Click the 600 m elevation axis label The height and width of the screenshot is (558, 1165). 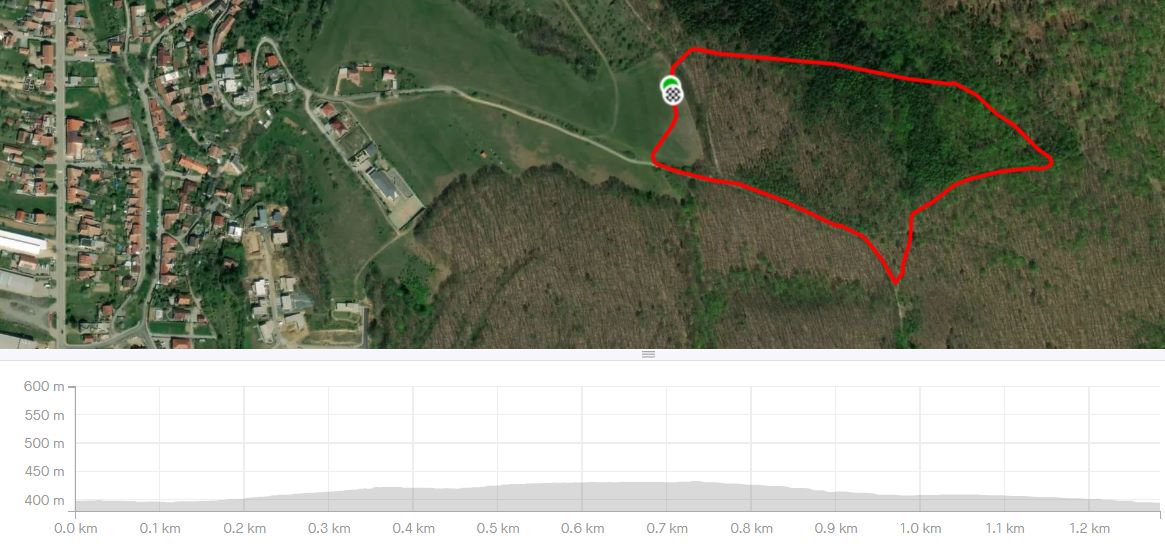[45, 386]
